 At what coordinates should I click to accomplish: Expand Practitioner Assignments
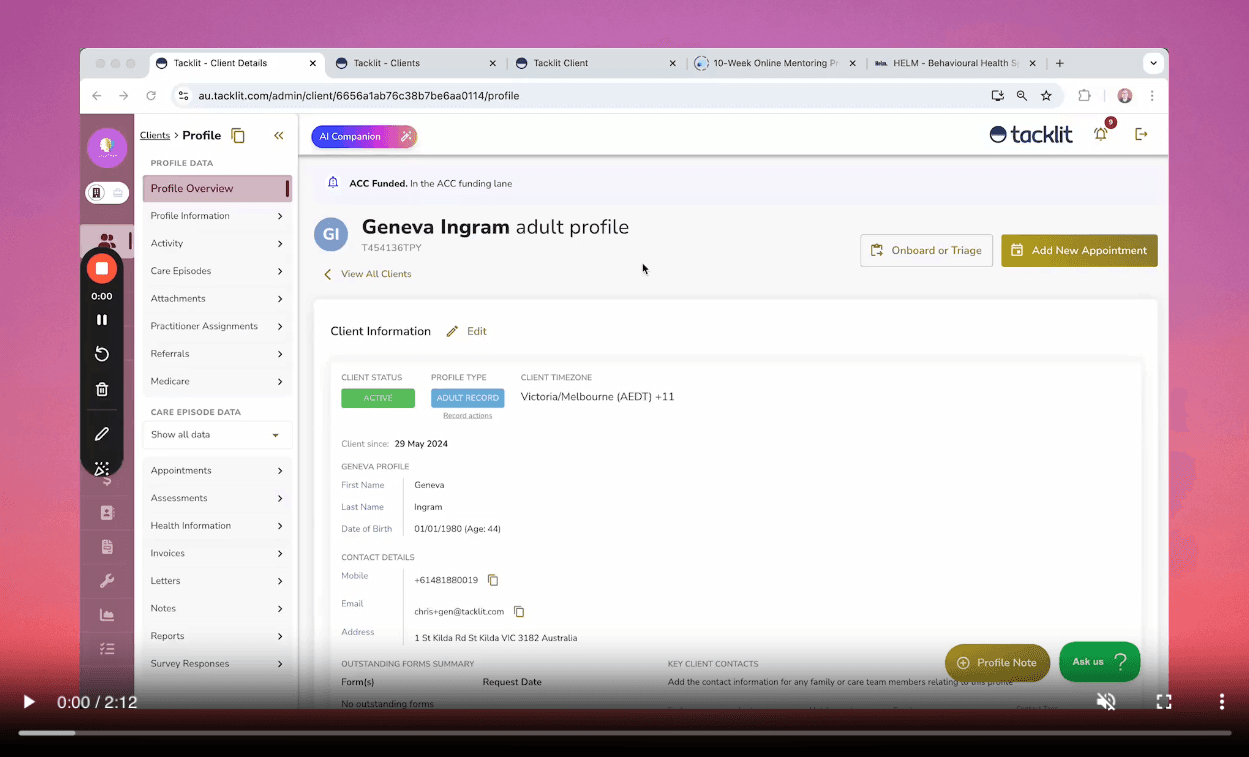[x=217, y=326]
